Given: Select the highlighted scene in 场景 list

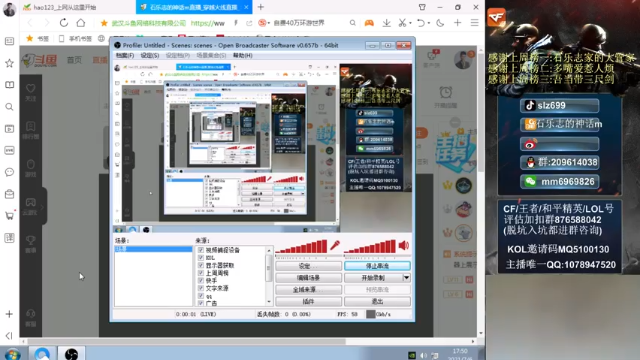Looking at the screenshot, I should 153,249.
